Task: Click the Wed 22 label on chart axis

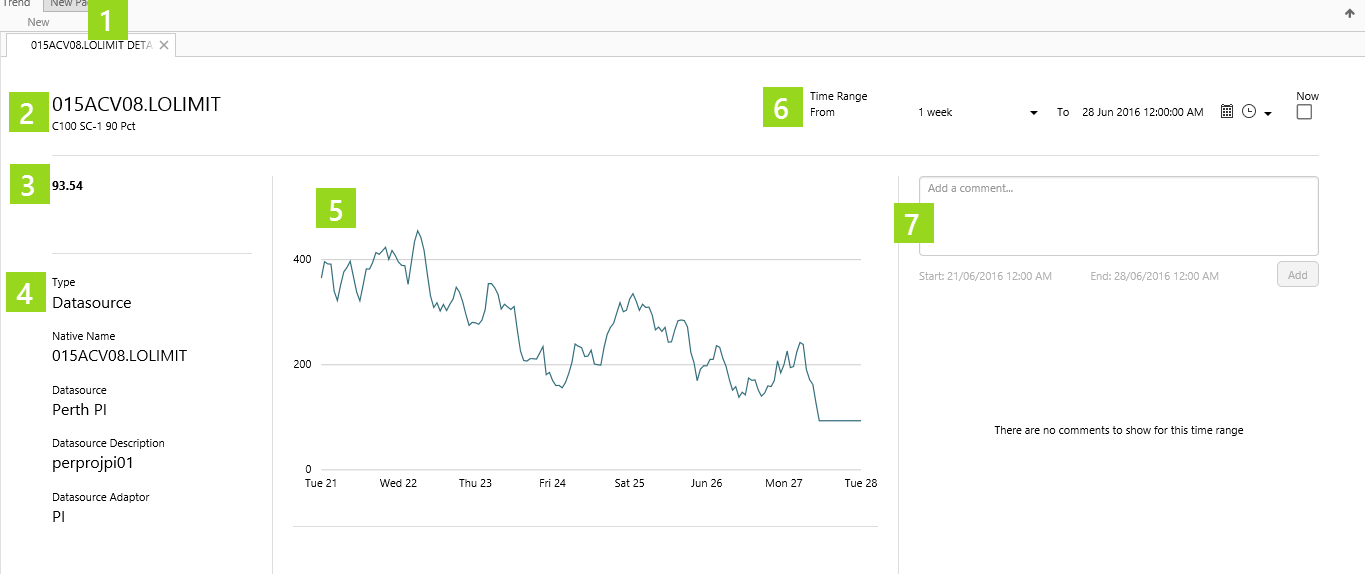Action: coord(398,483)
